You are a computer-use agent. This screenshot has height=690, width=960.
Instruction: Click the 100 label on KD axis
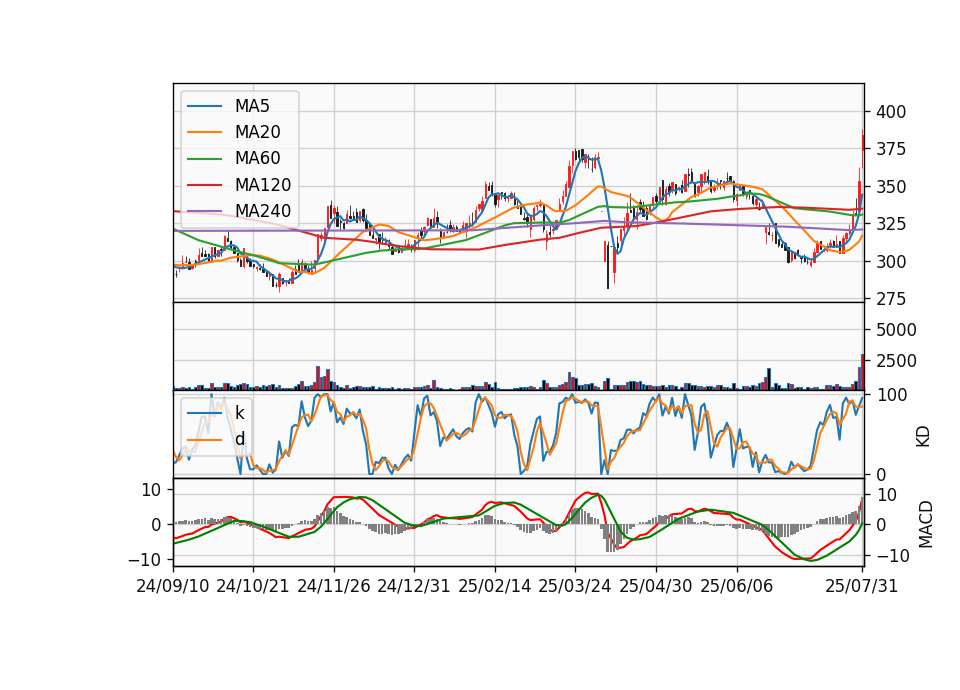pos(891,395)
